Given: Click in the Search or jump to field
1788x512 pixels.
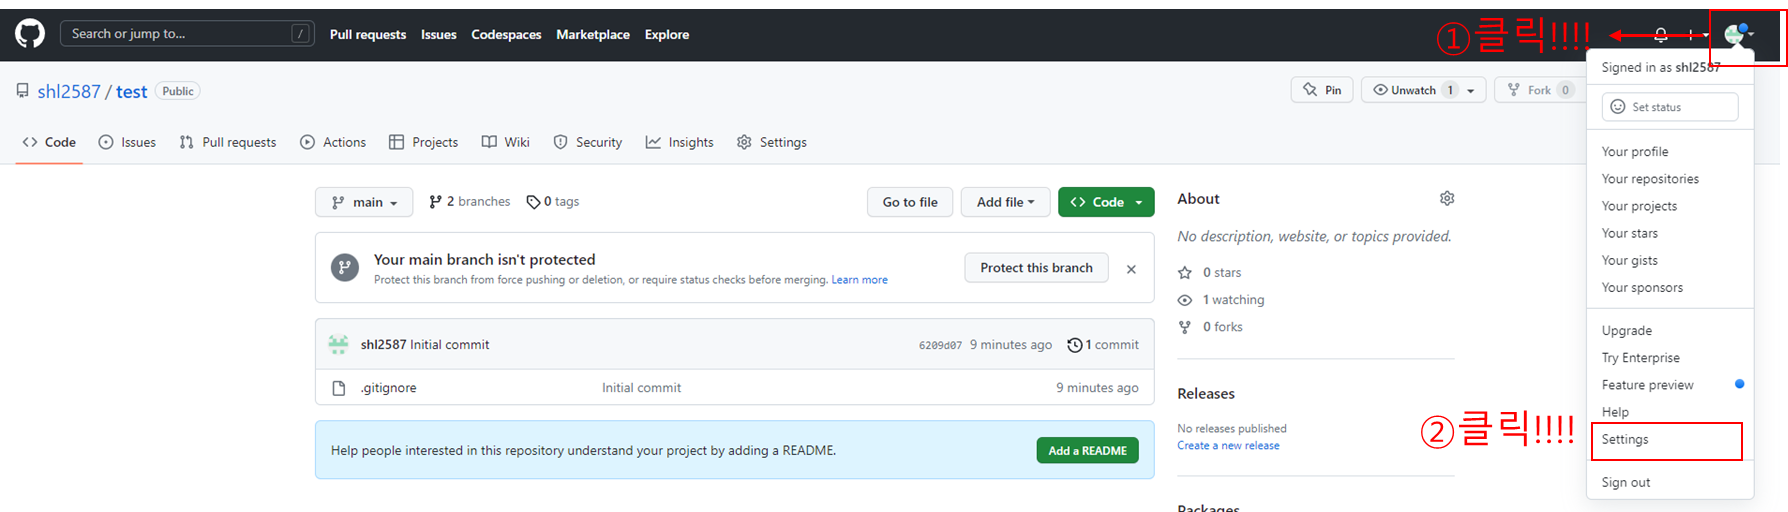Looking at the screenshot, I should (x=187, y=34).
